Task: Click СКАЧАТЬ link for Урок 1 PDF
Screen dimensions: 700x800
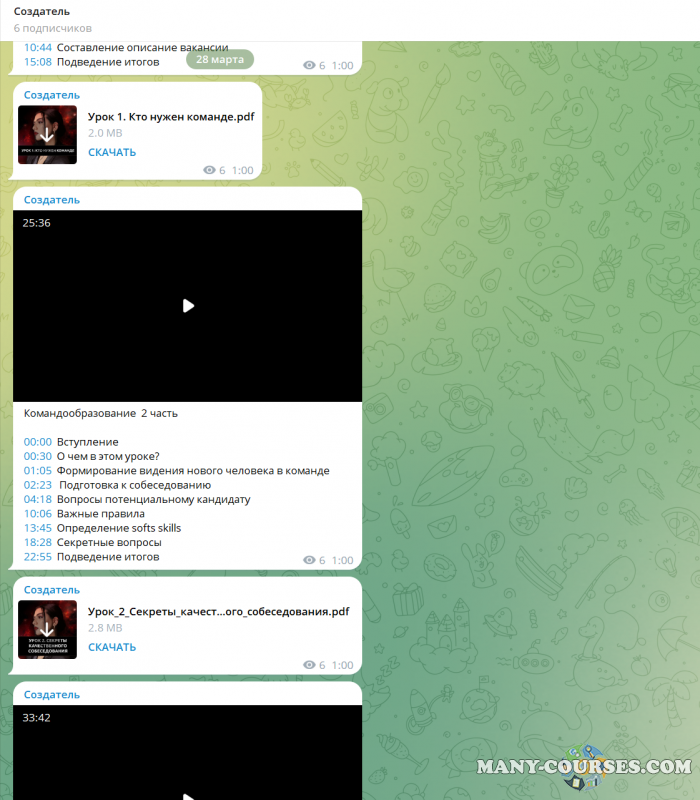Action: pos(112,153)
